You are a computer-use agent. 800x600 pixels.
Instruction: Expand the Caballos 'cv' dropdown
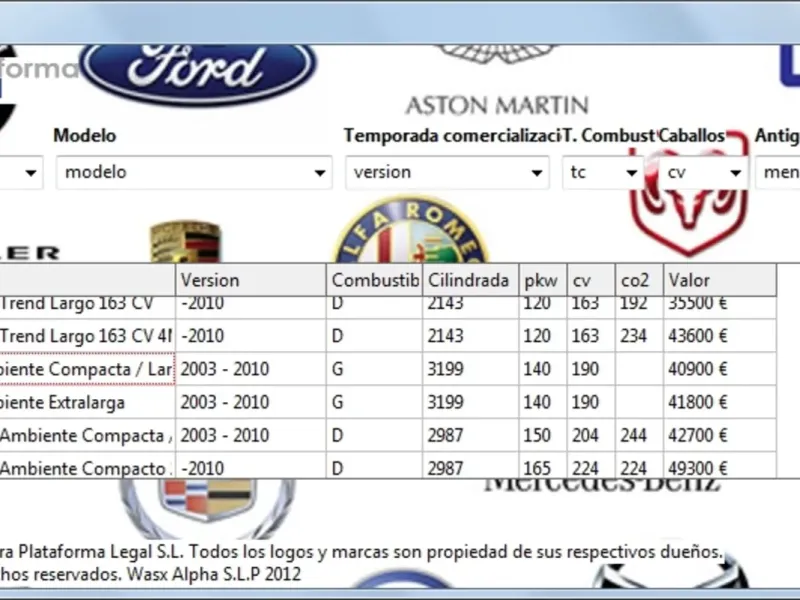coord(703,172)
